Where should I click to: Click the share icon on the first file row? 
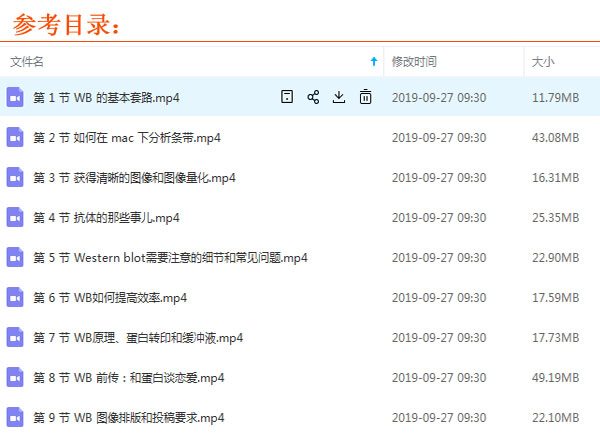pos(313,97)
